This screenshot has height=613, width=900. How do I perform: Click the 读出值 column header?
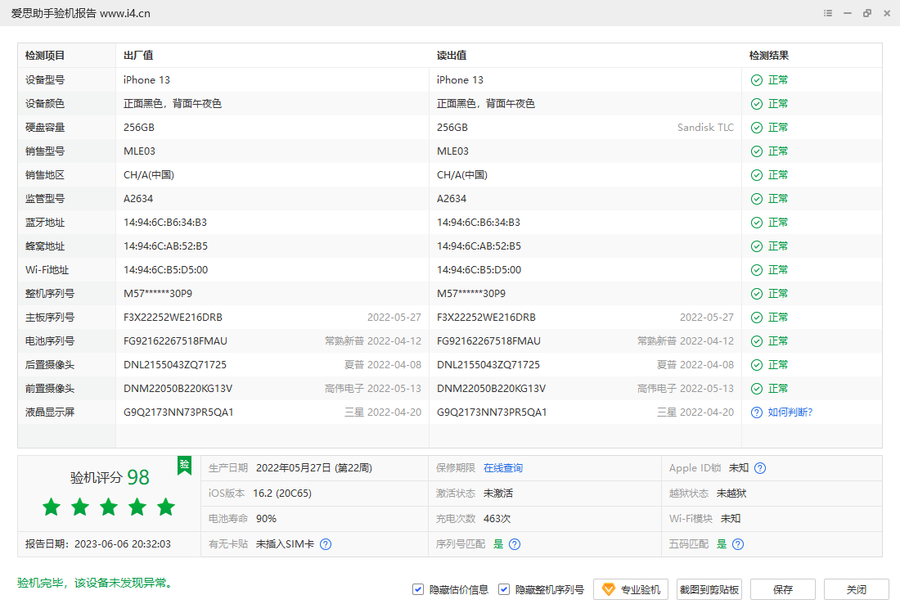[452, 56]
